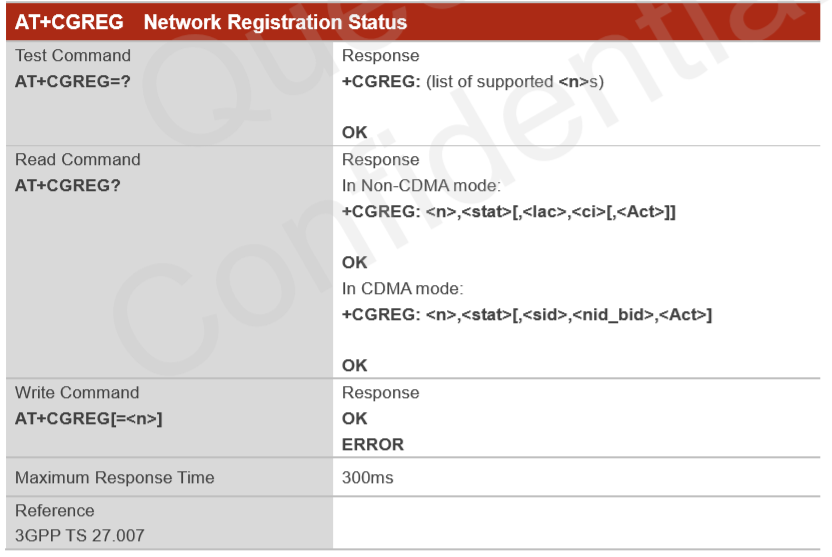Click the list of supported <n>s response line

tap(472, 81)
